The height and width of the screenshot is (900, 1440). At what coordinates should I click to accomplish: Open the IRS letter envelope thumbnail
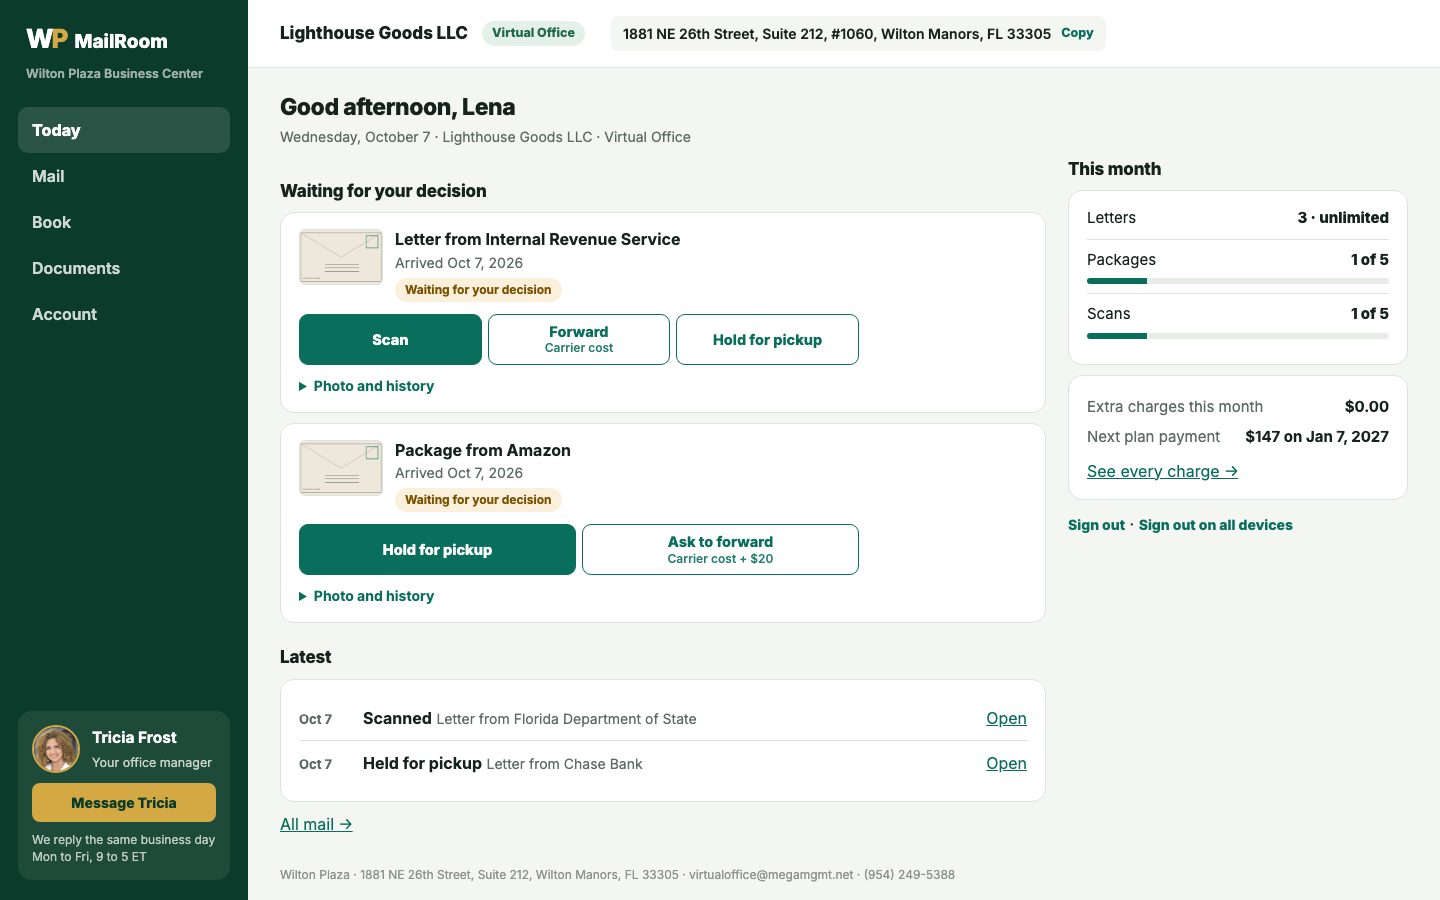(341, 257)
